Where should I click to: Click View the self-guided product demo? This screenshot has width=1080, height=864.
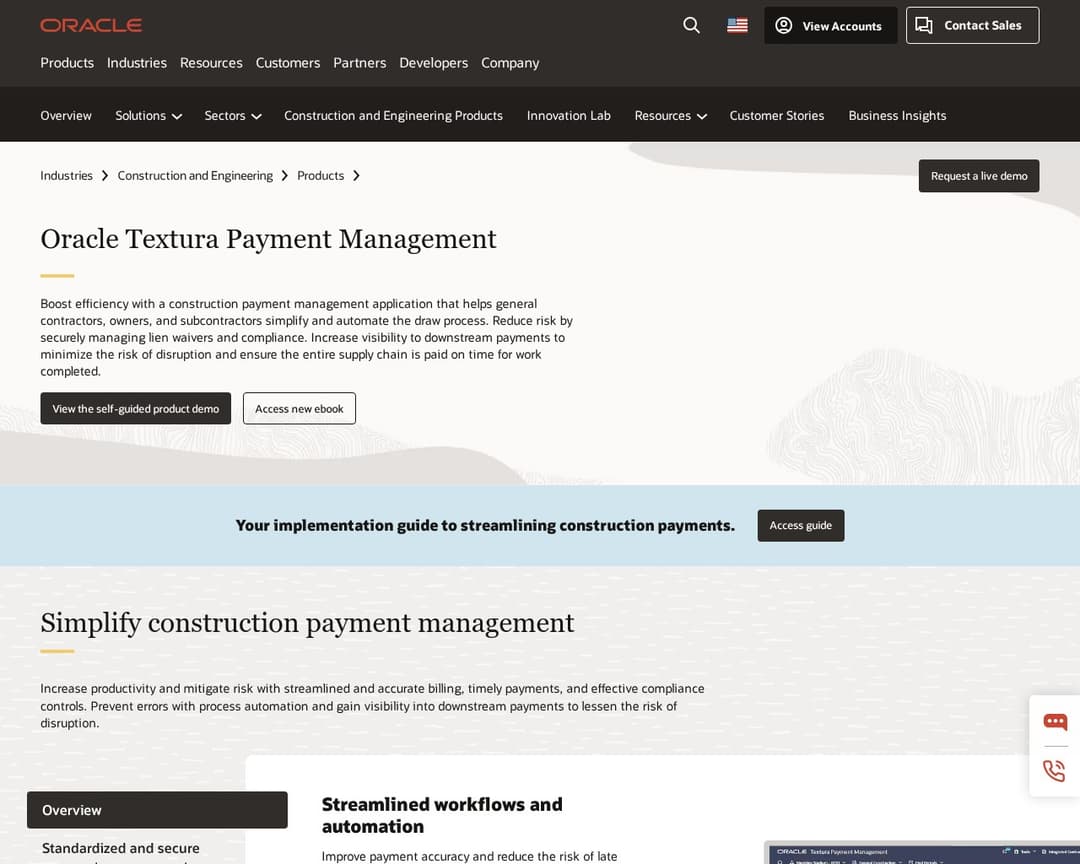pyautogui.click(x=136, y=409)
